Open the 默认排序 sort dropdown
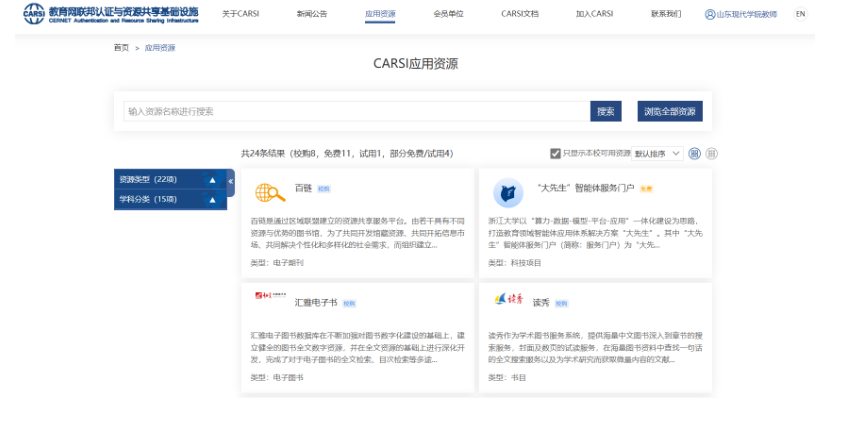Image resolution: width=847 pixels, height=431 pixels. [658, 153]
